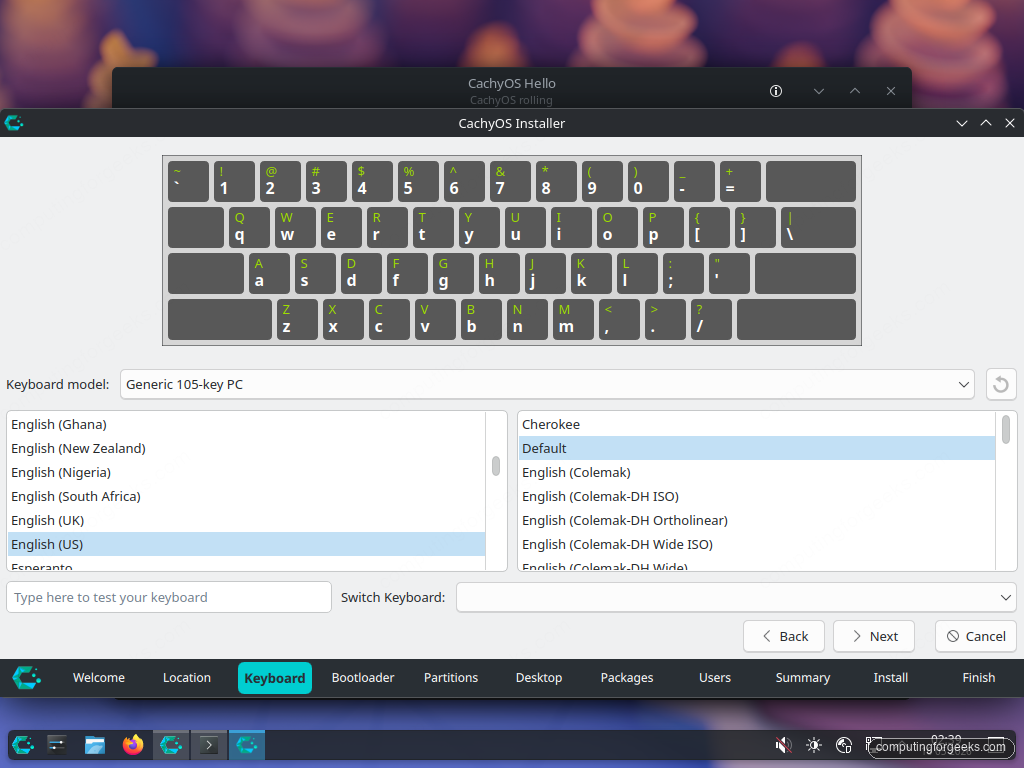Go to the Summary step
Viewport: 1024px width, 768px height.
(803, 677)
